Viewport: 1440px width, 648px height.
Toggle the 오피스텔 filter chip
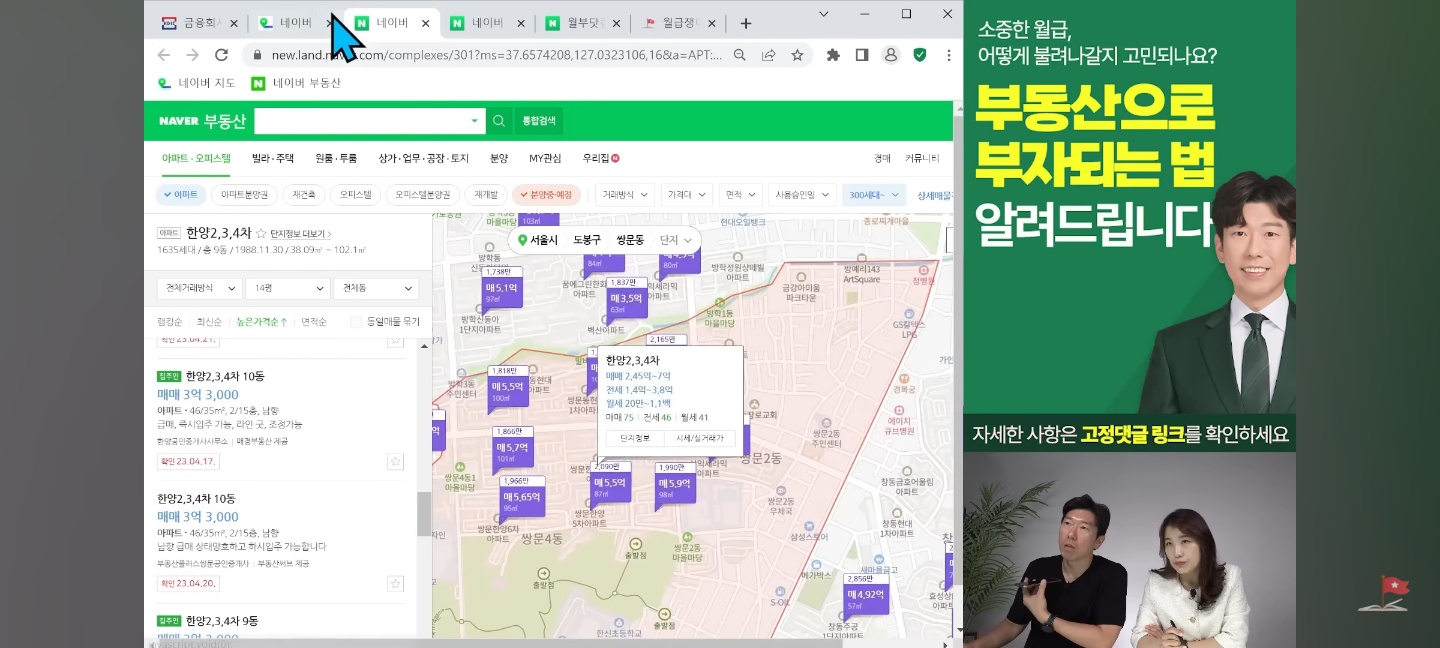coord(355,195)
